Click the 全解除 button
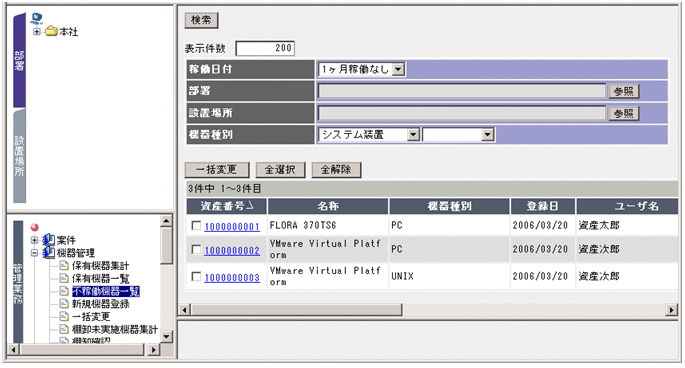 (x=336, y=170)
